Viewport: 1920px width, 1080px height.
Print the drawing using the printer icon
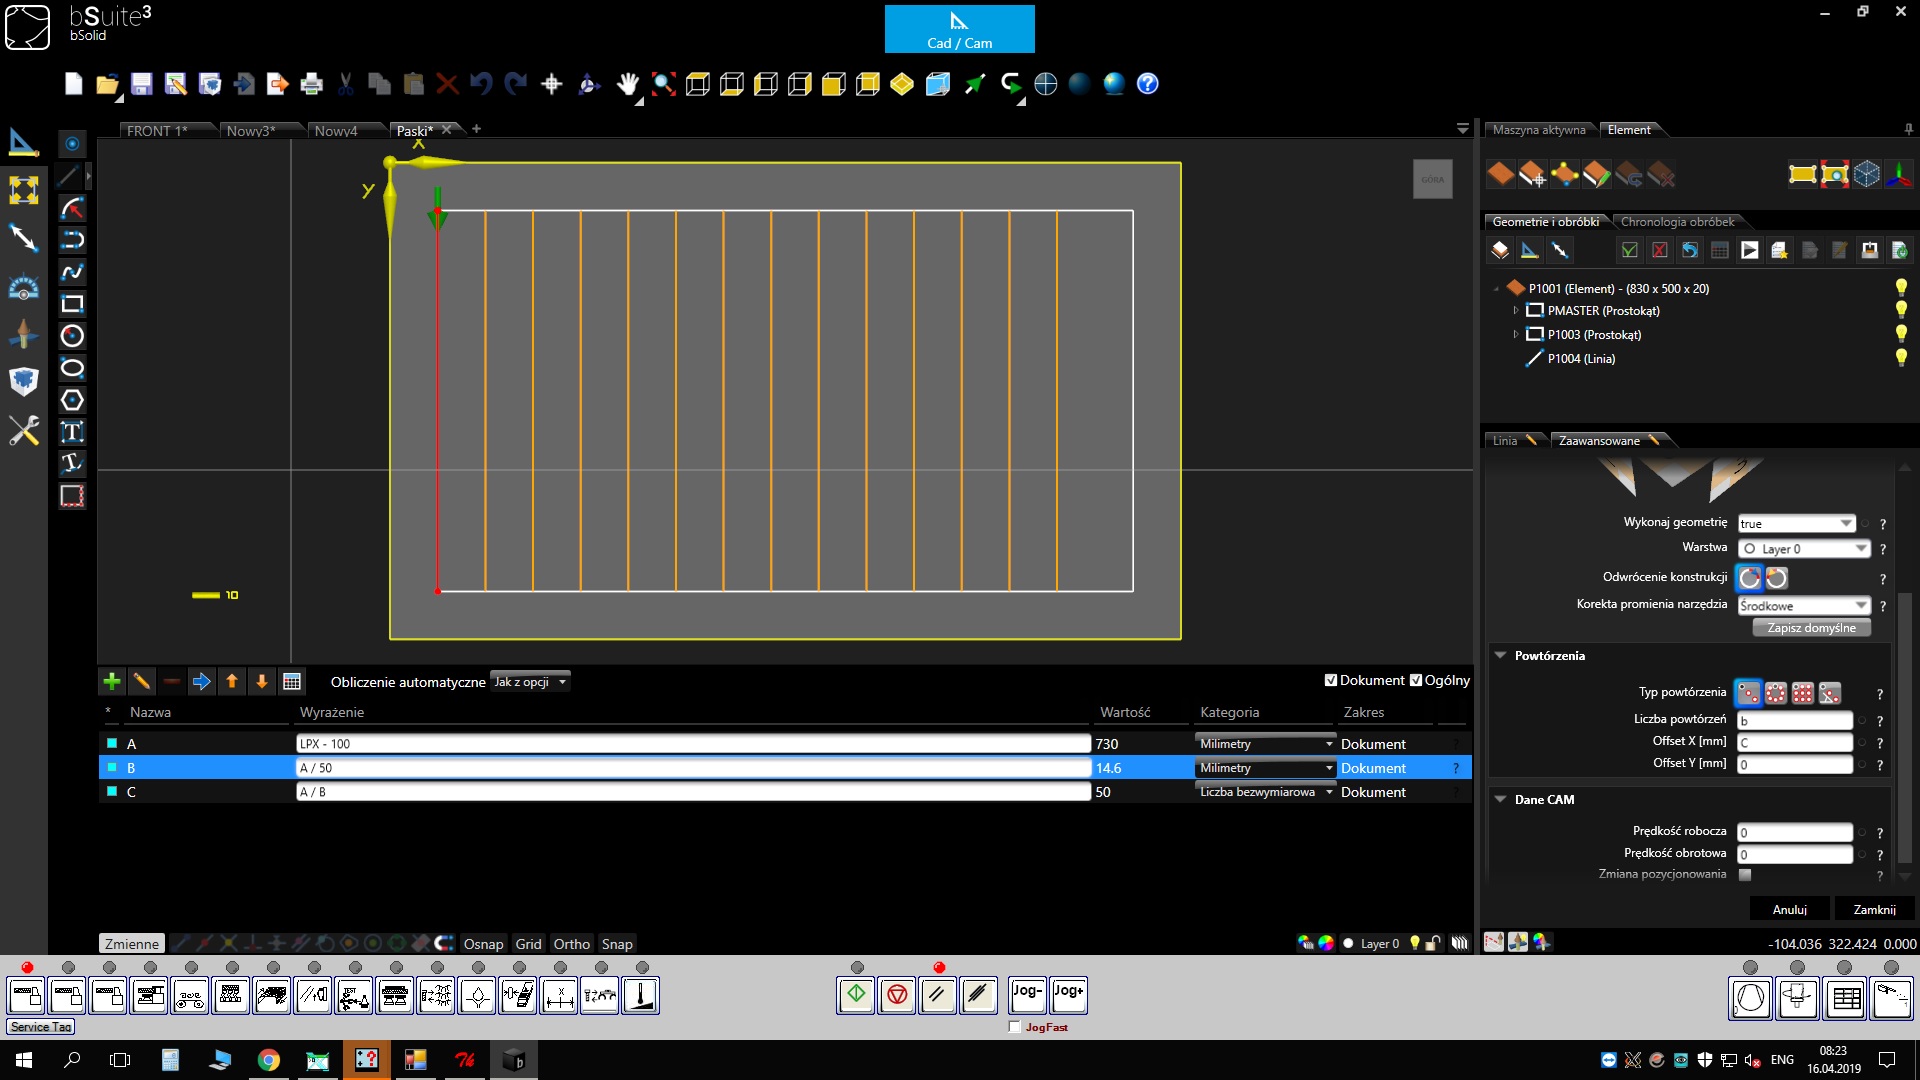click(311, 84)
